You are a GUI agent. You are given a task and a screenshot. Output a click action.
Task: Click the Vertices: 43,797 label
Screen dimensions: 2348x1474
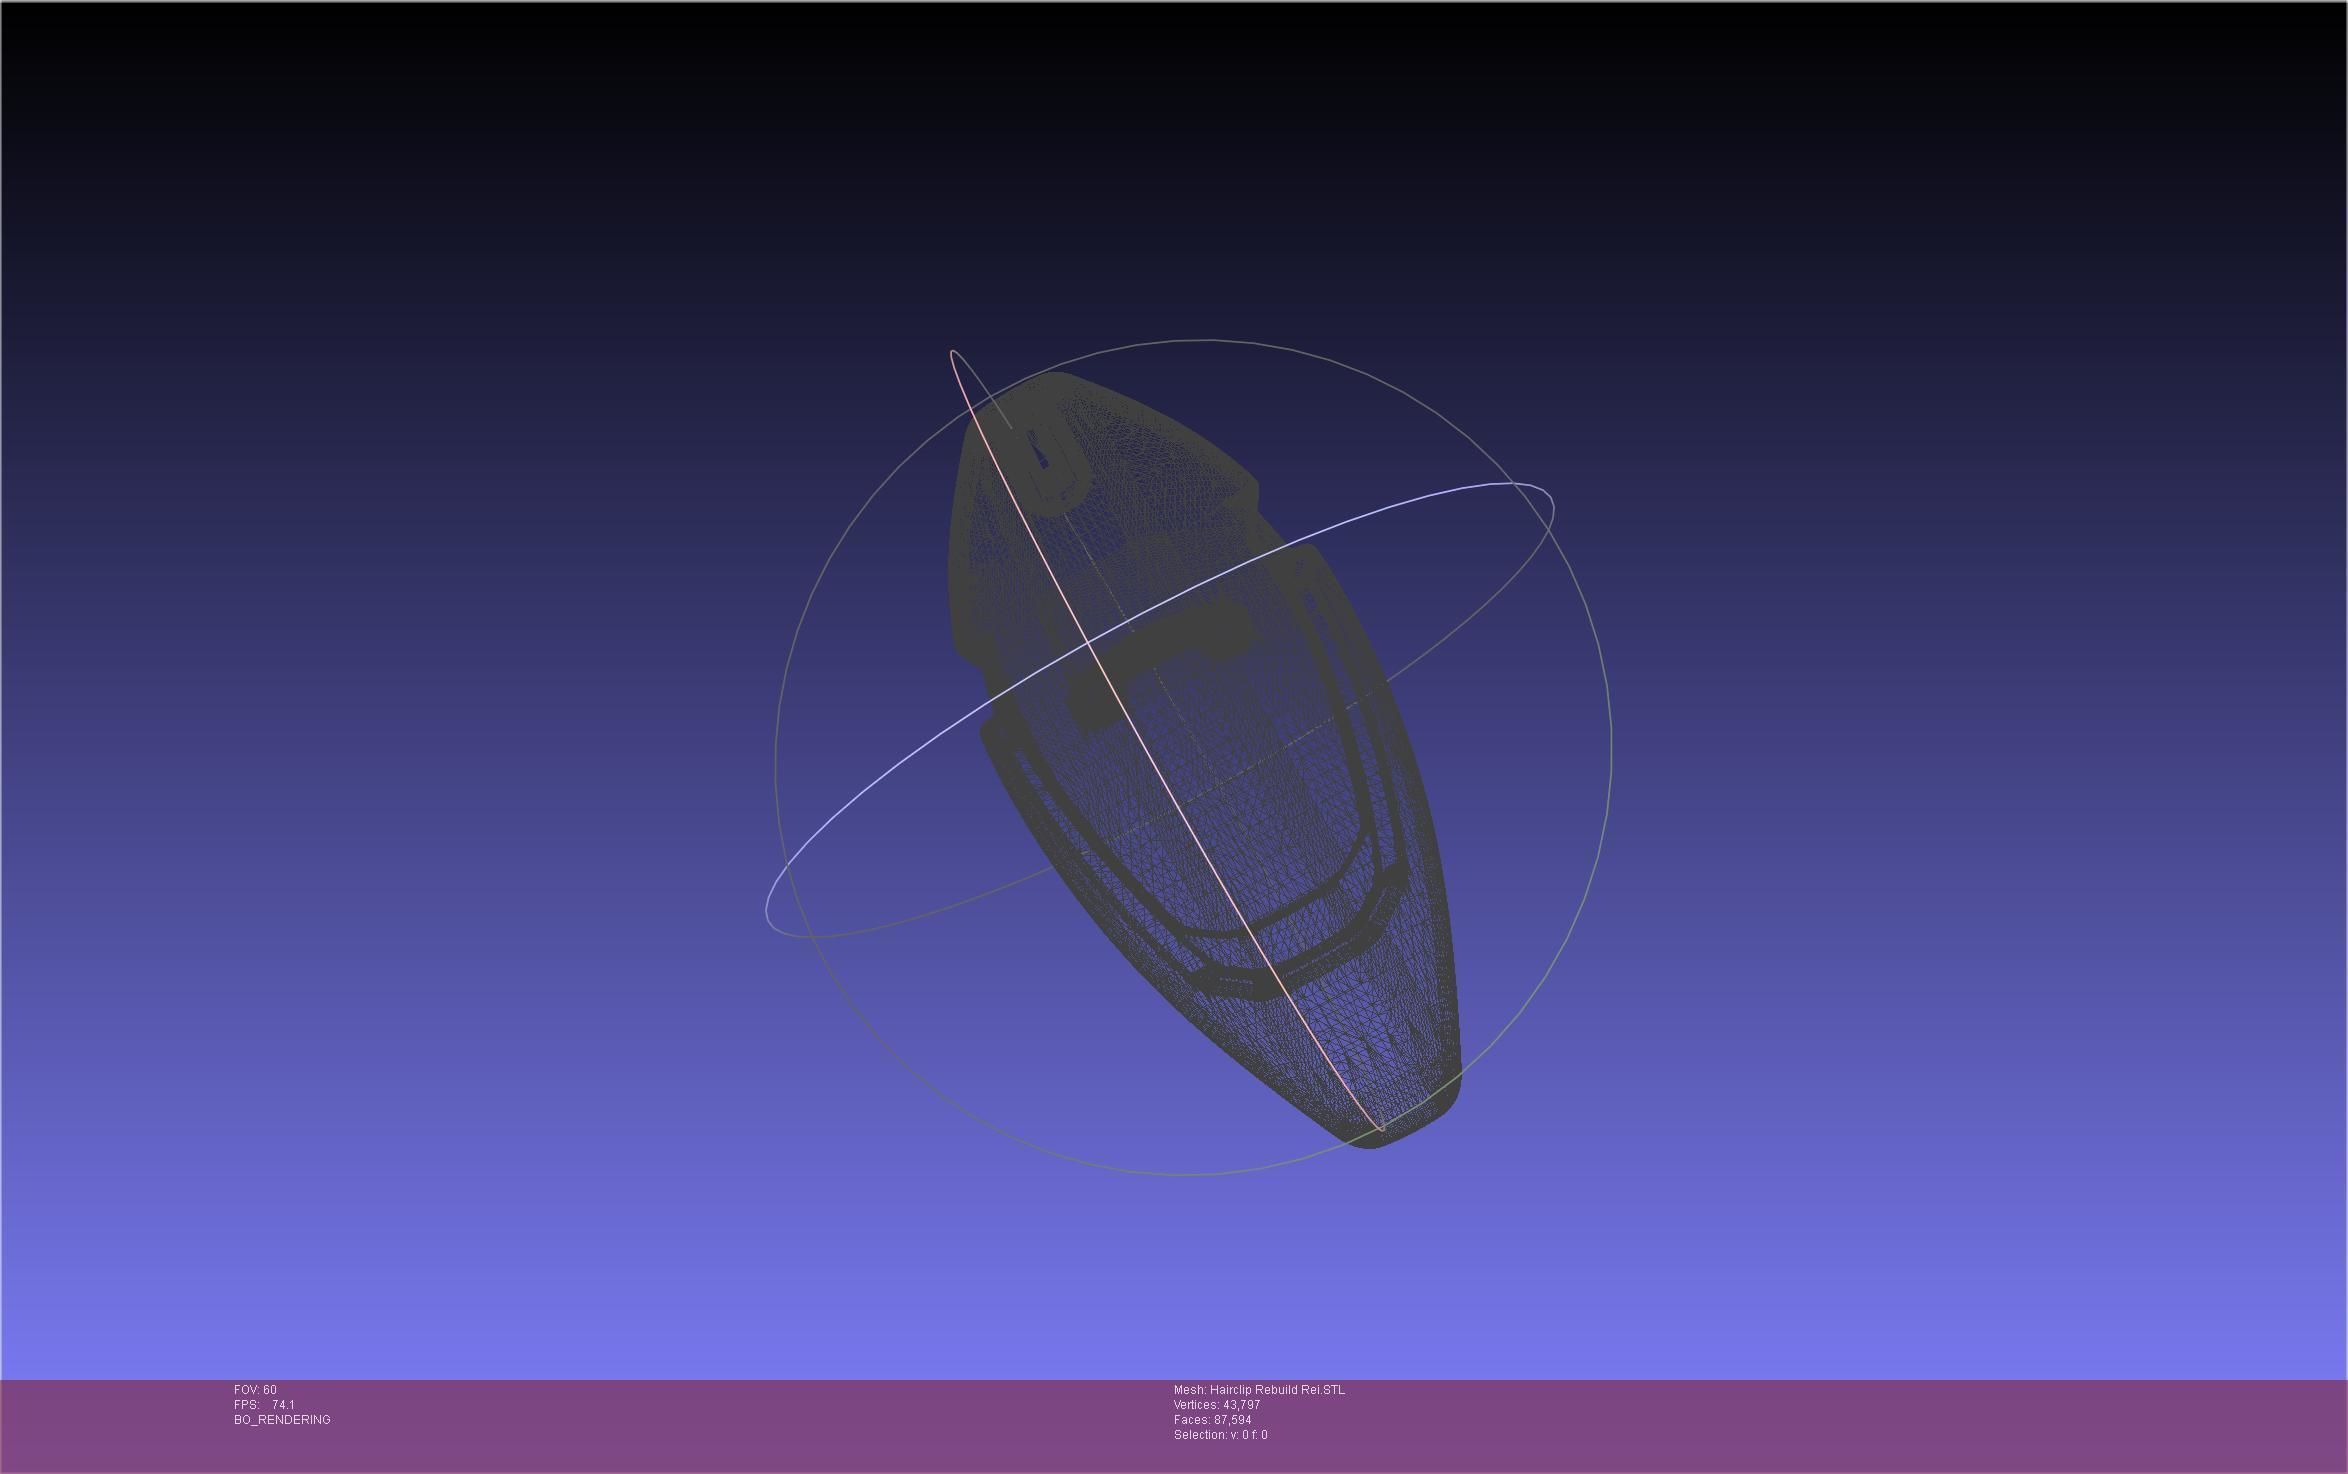(x=1216, y=1405)
